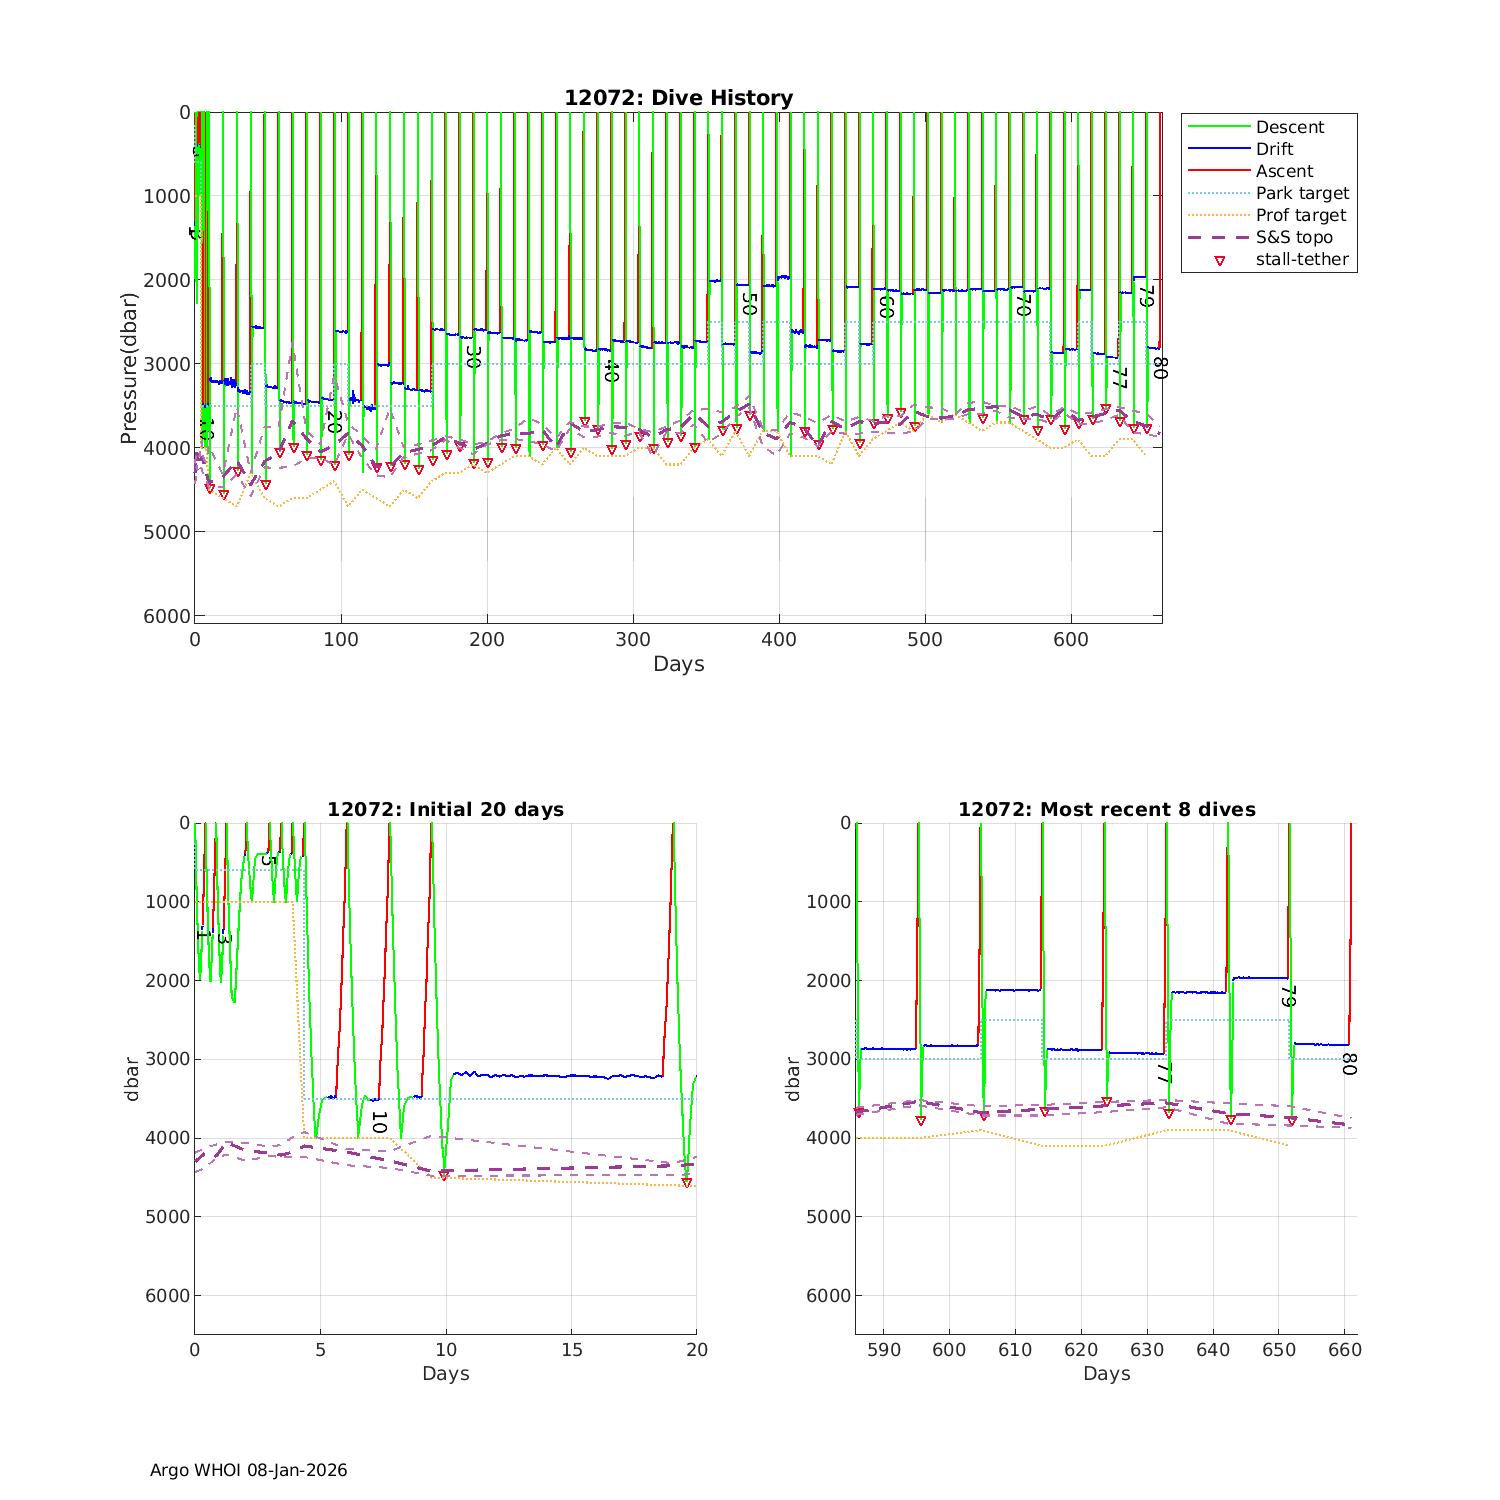Click the 'Argo WHOI 08-Jan-2026' footer text
The height and width of the screenshot is (1500, 1500).
tap(248, 1470)
